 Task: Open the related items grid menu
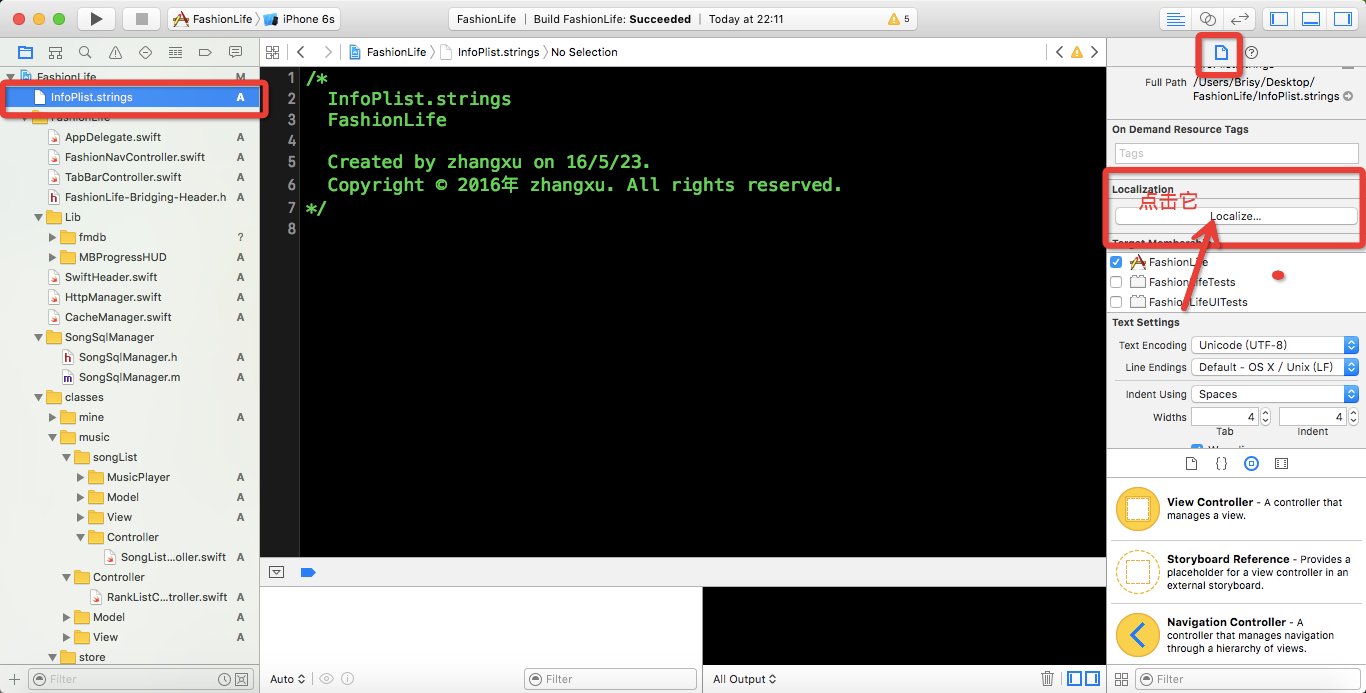pyautogui.click(x=274, y=52)
